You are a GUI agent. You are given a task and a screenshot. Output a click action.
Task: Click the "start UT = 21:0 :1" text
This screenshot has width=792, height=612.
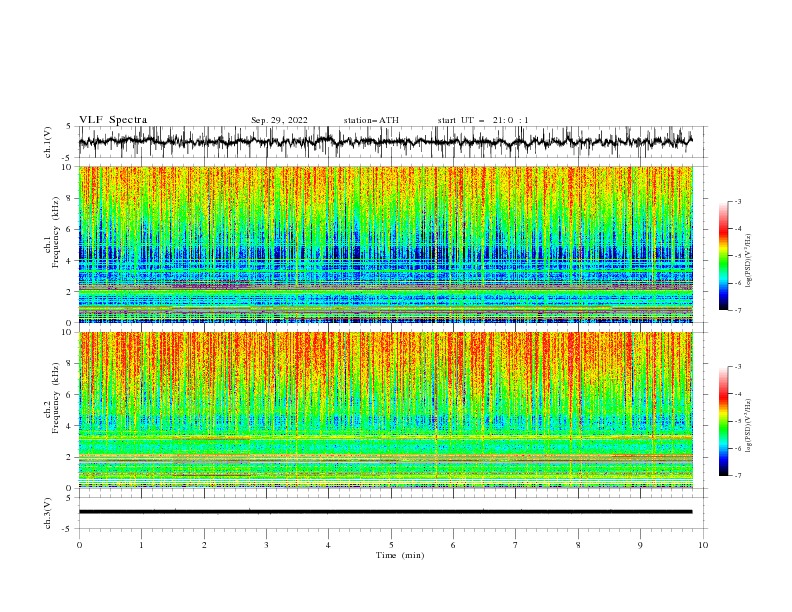tap(483, 120)
